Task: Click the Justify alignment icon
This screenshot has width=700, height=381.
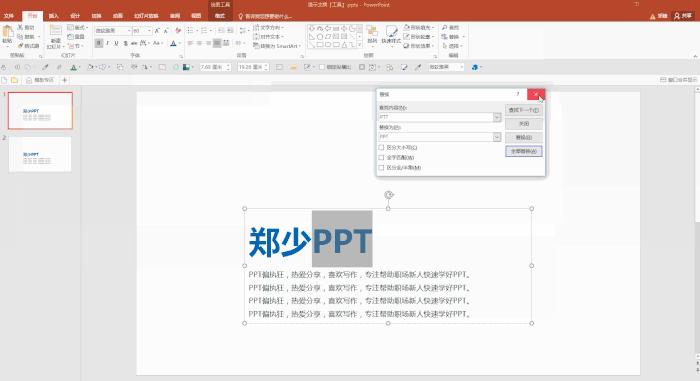Action: [217, 43]
